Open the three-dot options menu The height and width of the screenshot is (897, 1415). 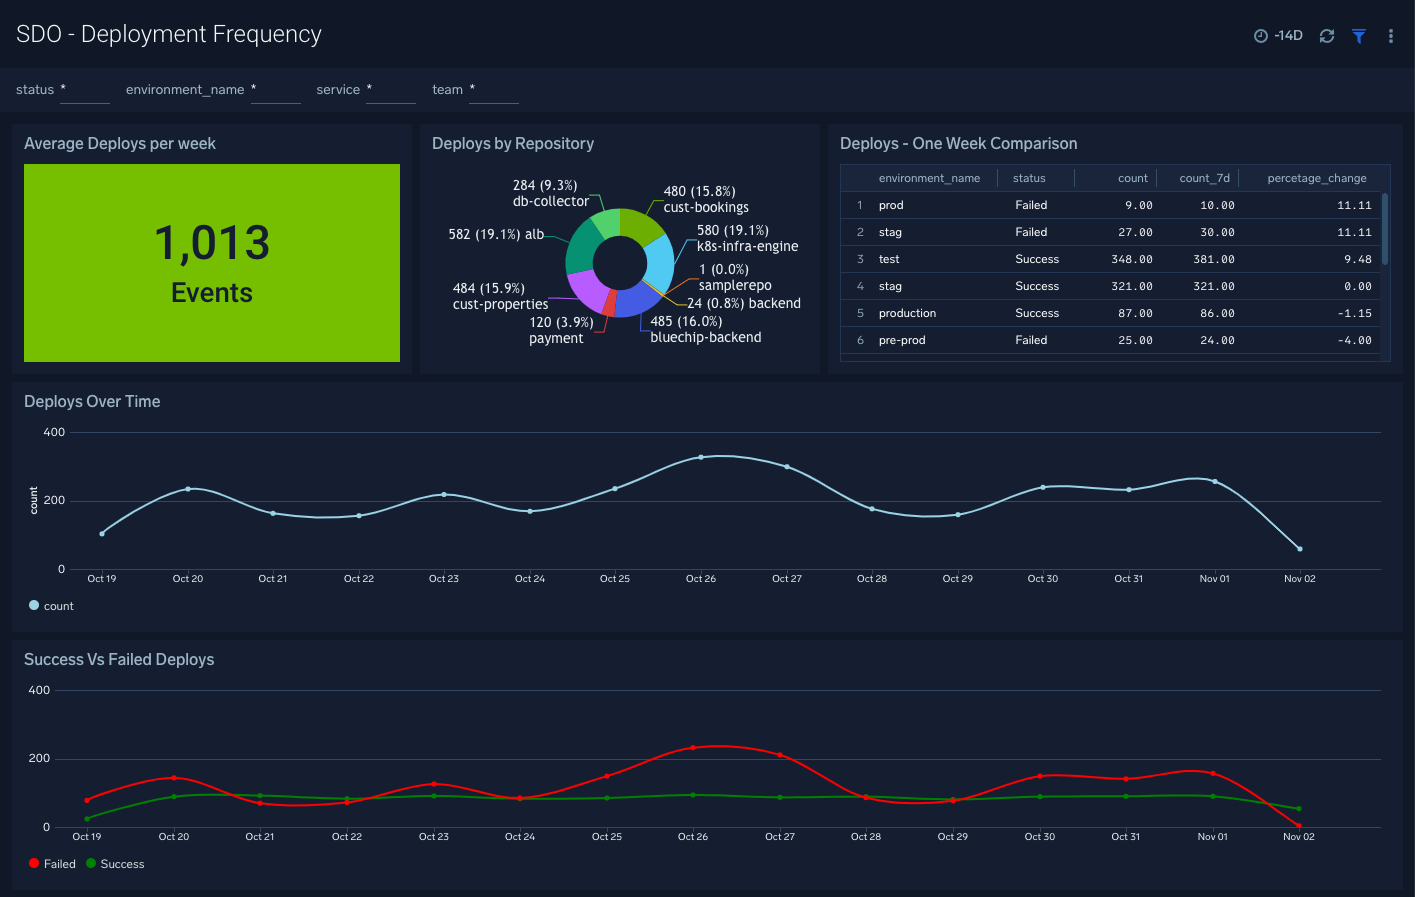click(x=1390, y=35)
